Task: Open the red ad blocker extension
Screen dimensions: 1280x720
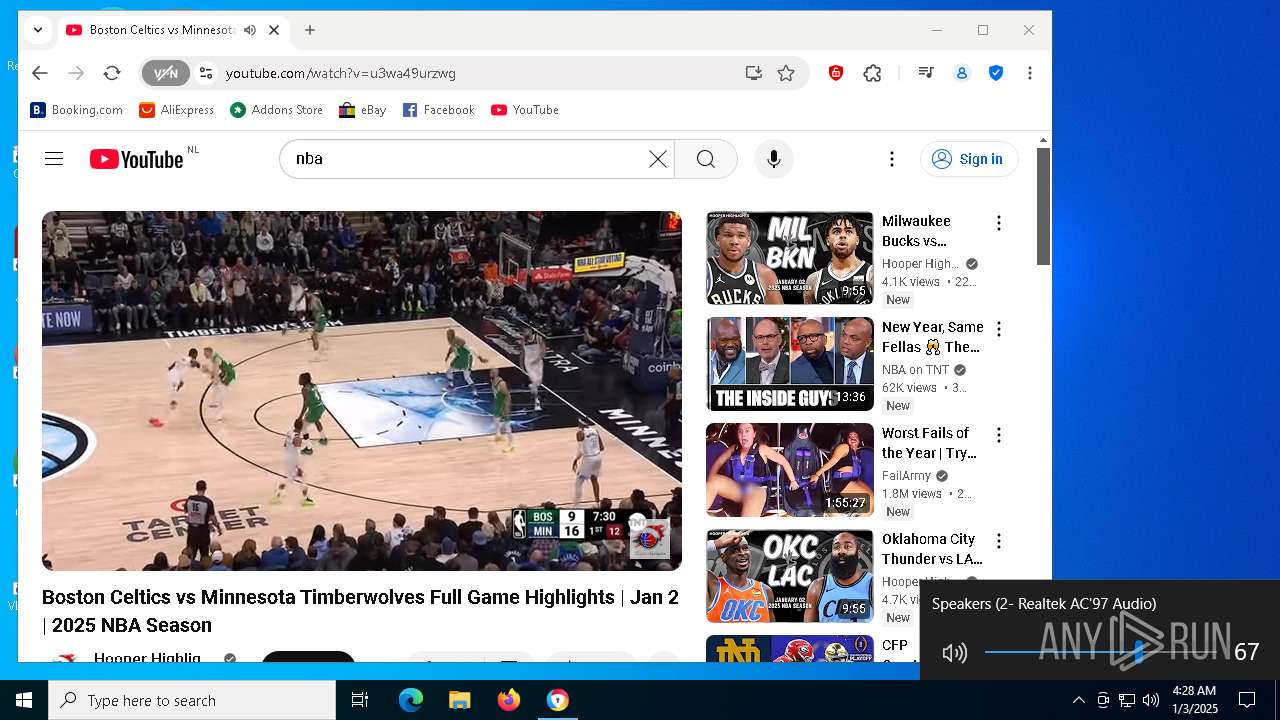Action: tap(836, 73)
